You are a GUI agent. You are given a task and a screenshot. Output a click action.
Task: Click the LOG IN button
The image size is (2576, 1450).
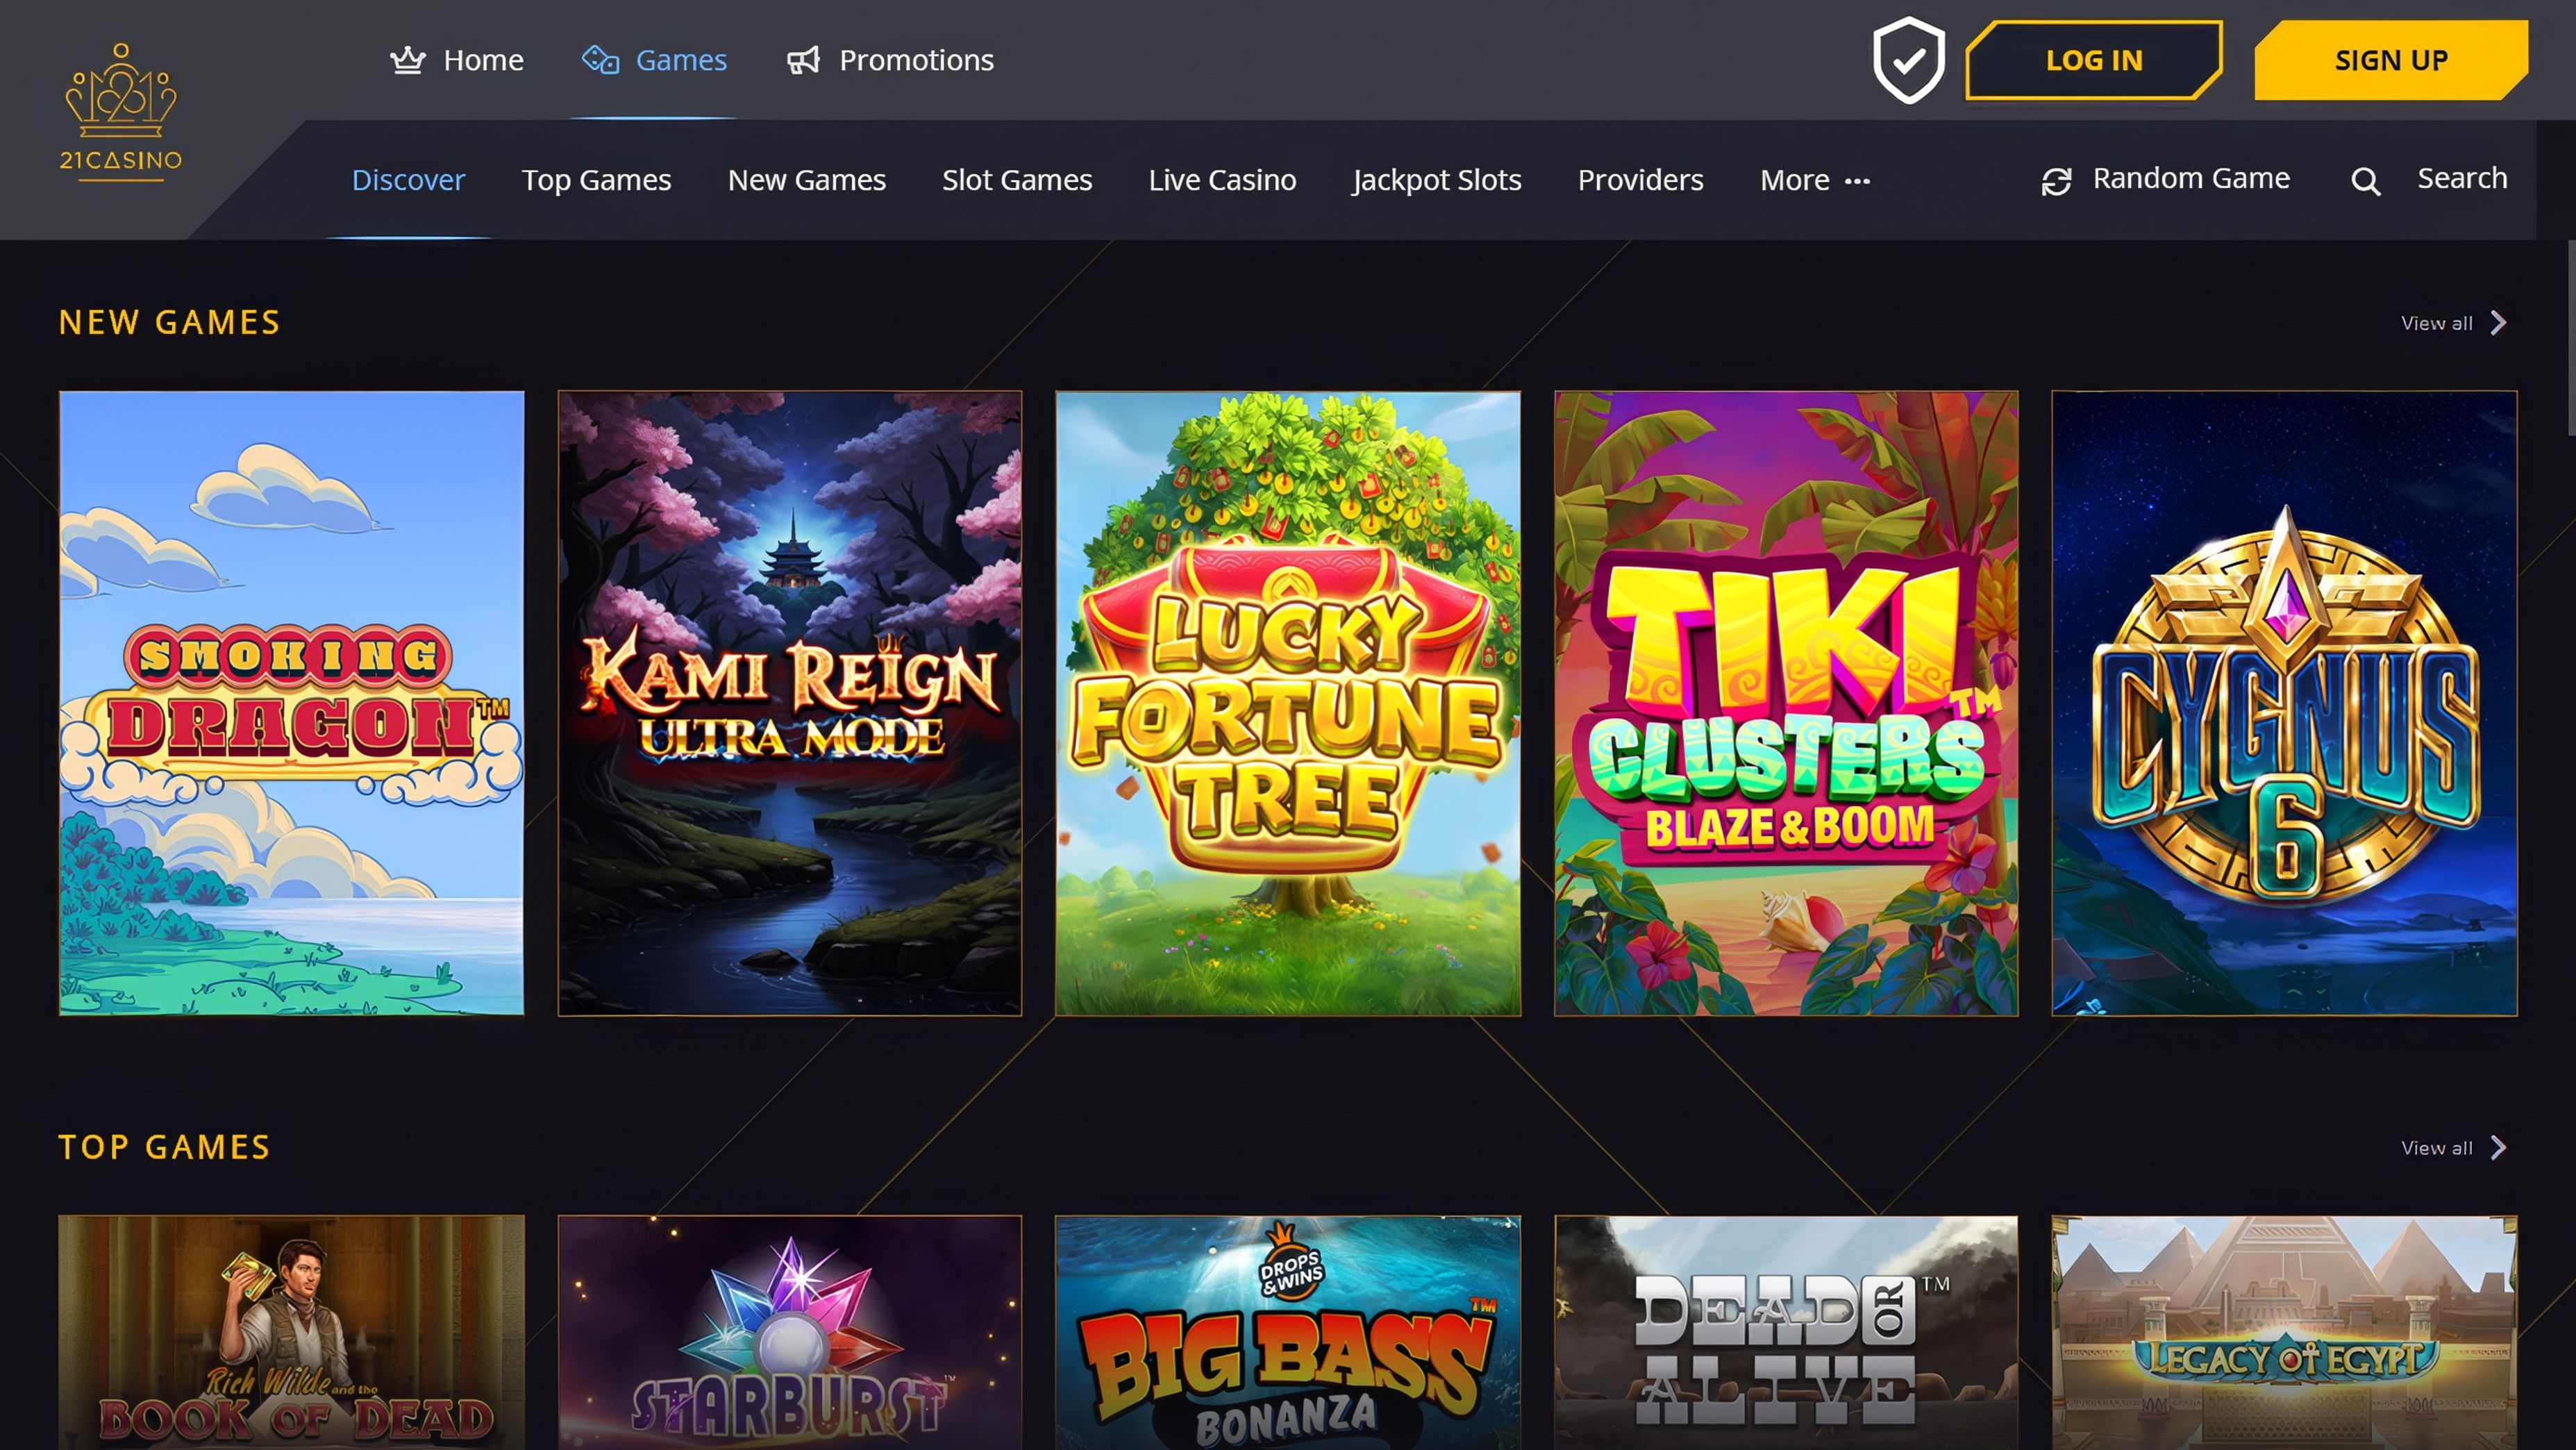pos(2094,60)
